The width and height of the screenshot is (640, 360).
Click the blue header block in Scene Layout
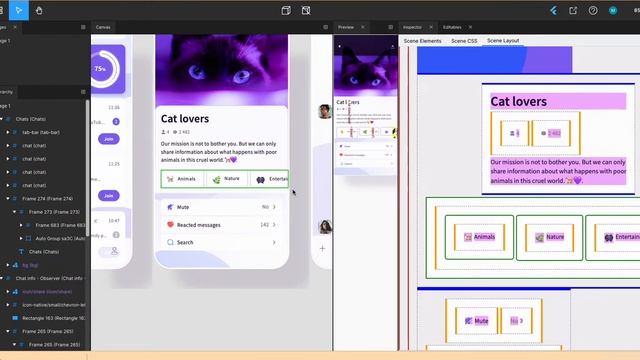[494, 60]
